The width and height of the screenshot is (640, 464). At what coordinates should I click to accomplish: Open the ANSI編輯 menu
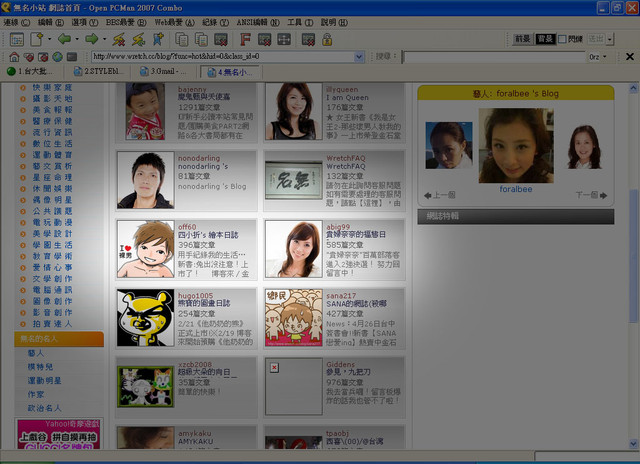[x=258, y=22]
